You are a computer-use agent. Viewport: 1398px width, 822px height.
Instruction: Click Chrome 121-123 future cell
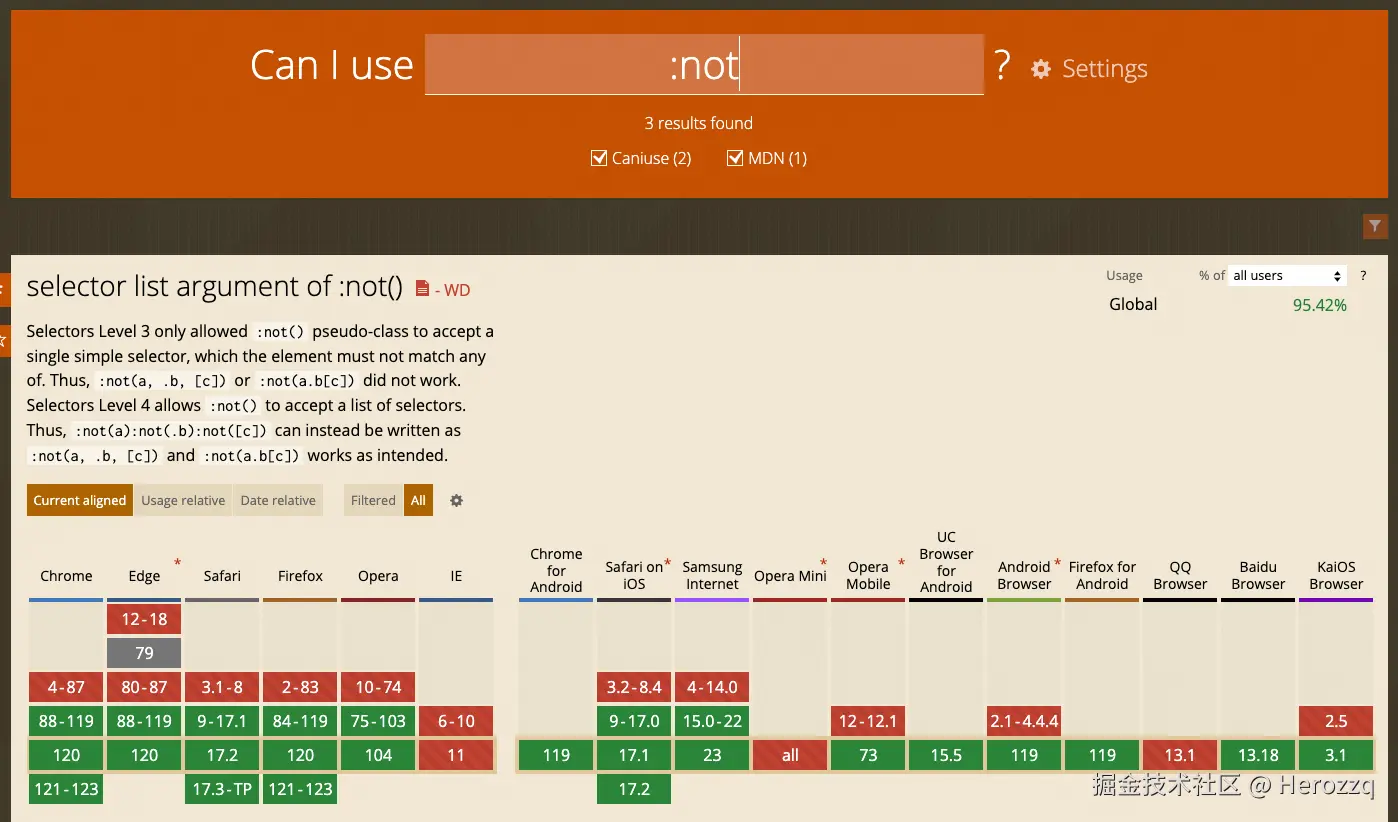pyautogui.click(x=66, y=789)
